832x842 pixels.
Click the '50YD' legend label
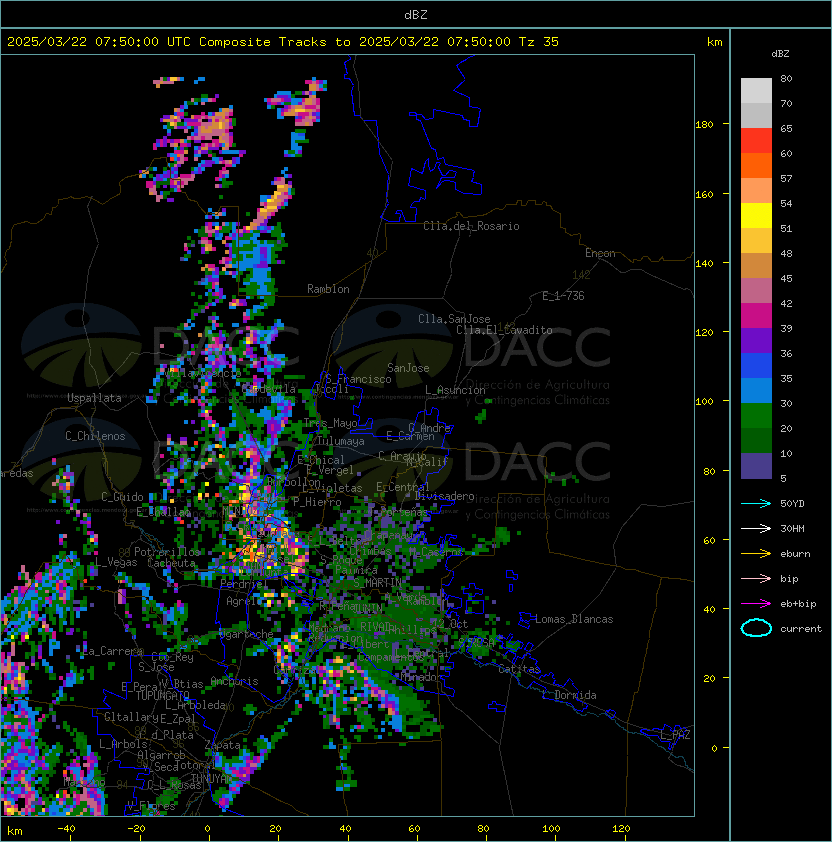(792, 504)
